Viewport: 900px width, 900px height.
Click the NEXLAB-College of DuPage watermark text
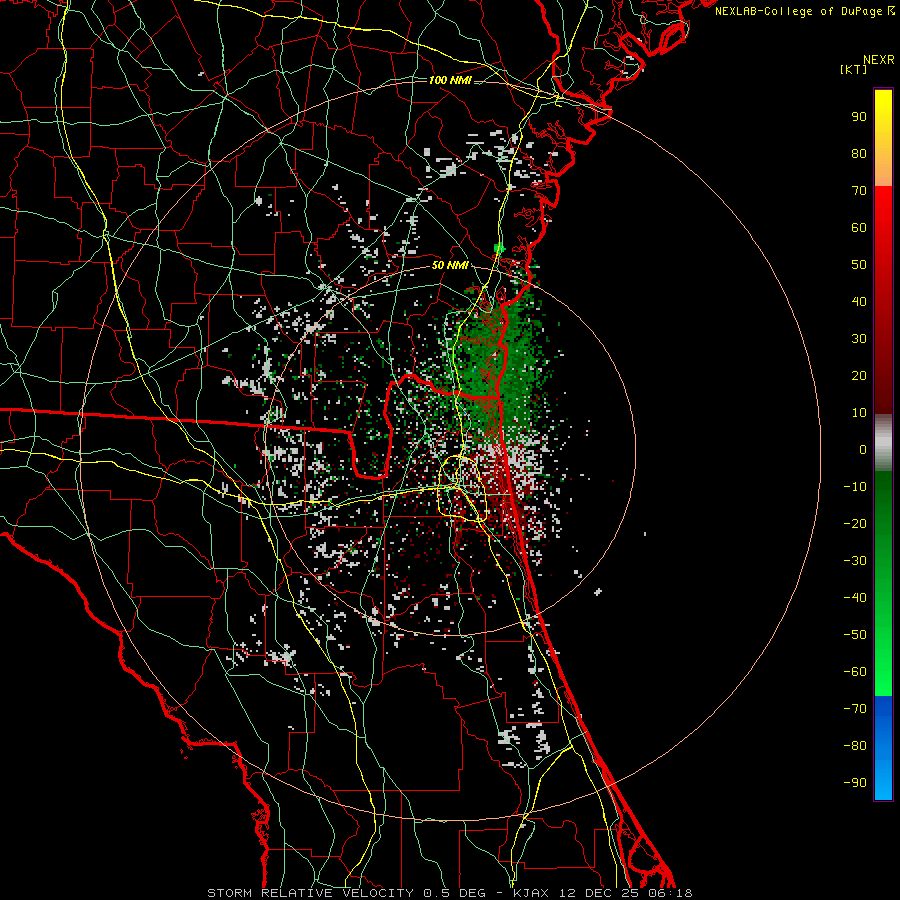coord(804,11)
